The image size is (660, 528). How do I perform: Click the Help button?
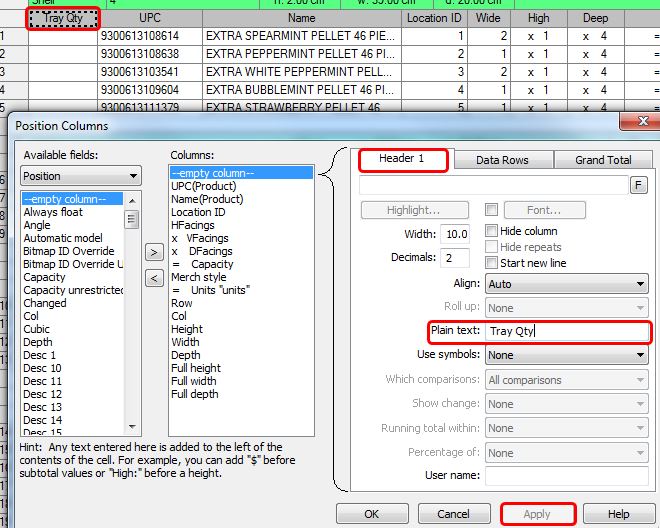(x=618, y=514)
